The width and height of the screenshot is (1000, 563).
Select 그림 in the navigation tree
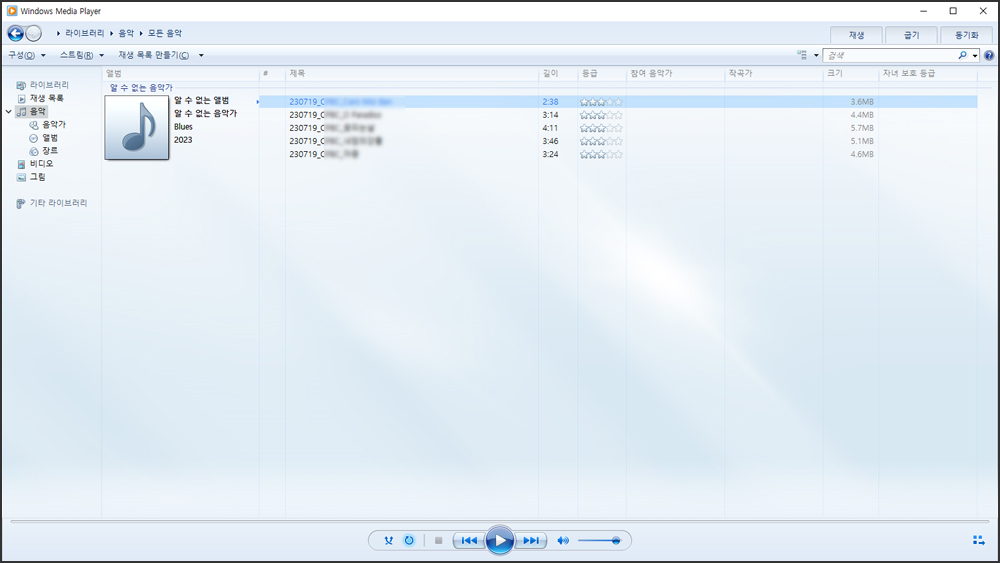click(38, 177)
